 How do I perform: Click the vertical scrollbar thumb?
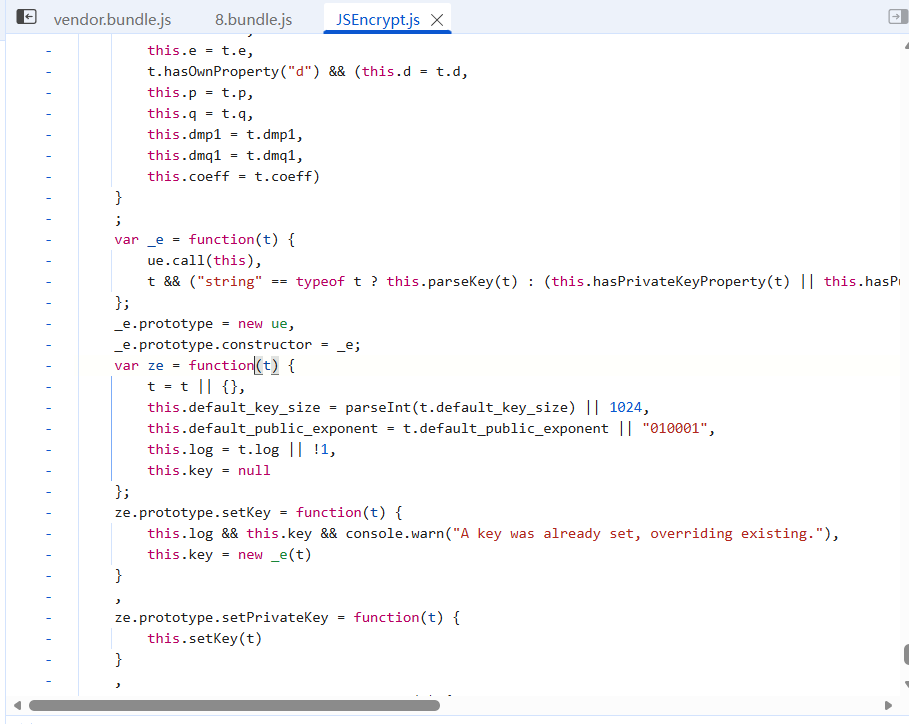906,655
